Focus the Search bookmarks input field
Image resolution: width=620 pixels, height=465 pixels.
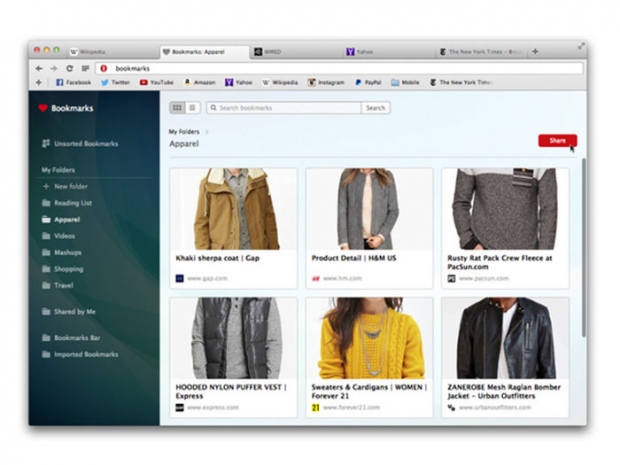(x=288, y=107)
